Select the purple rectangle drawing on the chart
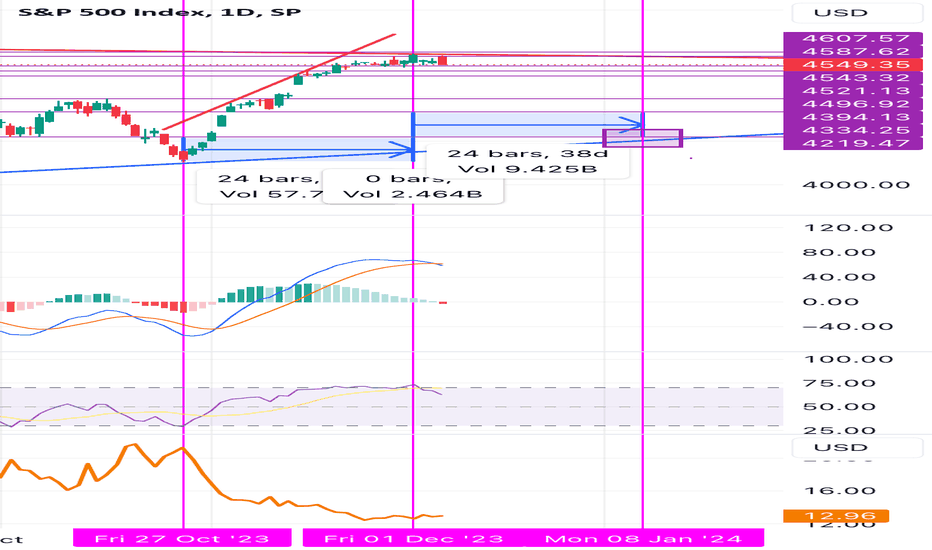This screenshot has height=550, width=932. [643, 138]
